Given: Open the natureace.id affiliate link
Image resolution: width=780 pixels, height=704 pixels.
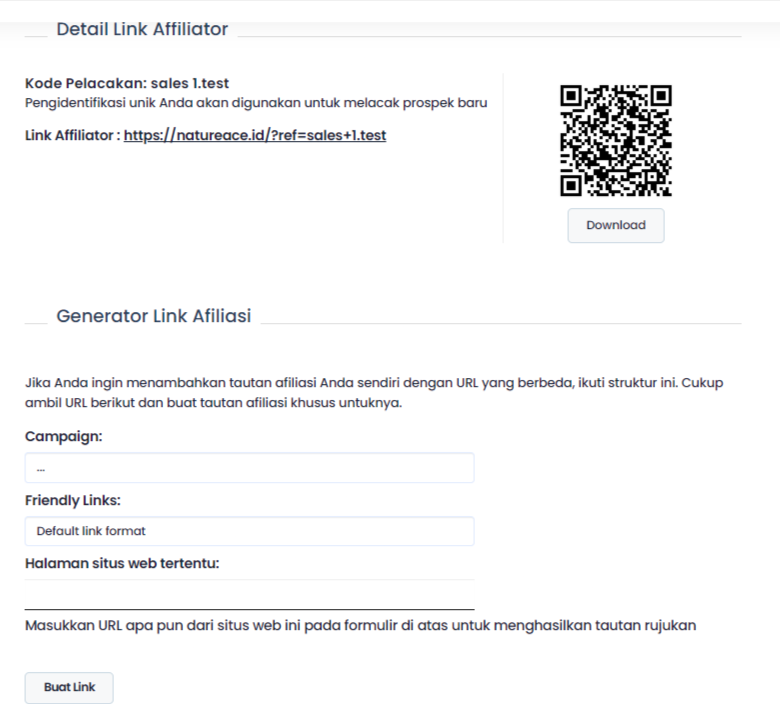Looking at the screenshot, I should (255, 135).
